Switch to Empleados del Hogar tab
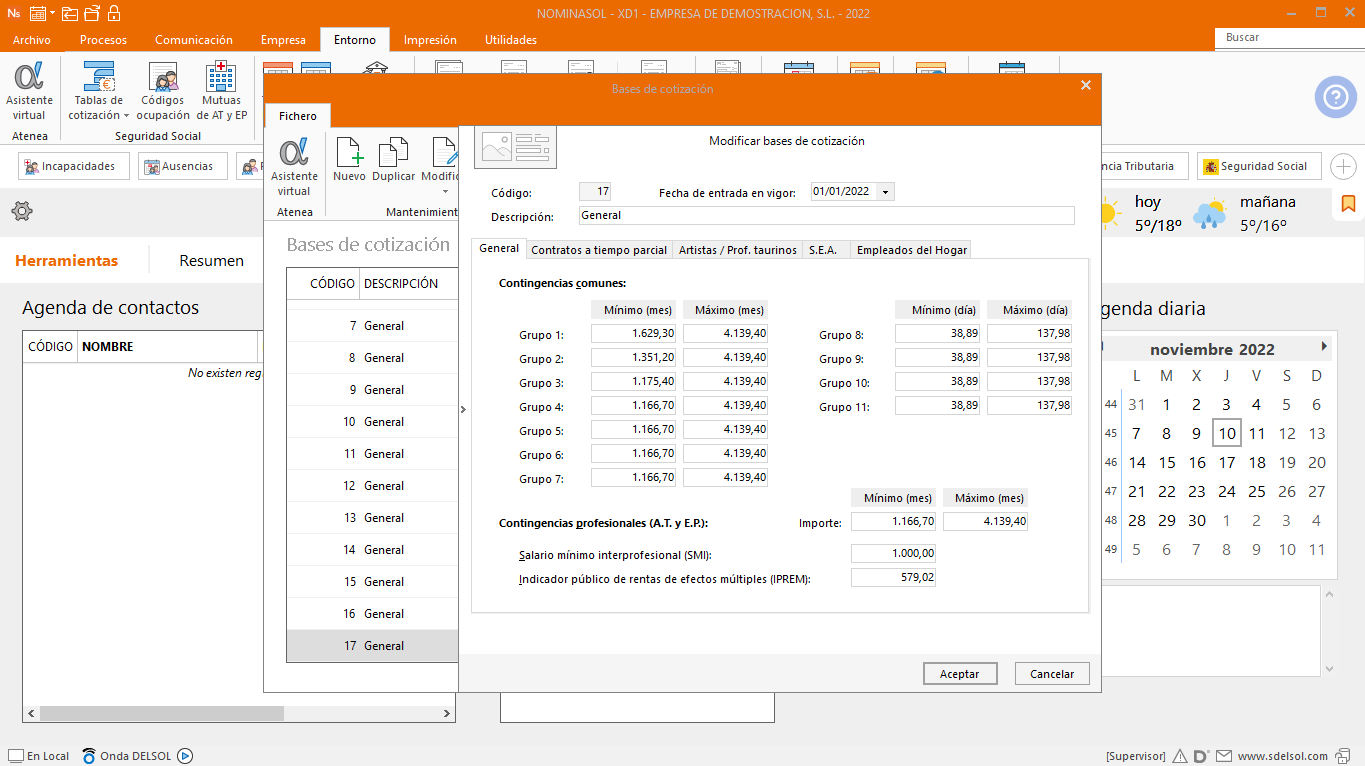Viewport: 1365px width, 766px height. pyautogui.click(x=911, y=250)
